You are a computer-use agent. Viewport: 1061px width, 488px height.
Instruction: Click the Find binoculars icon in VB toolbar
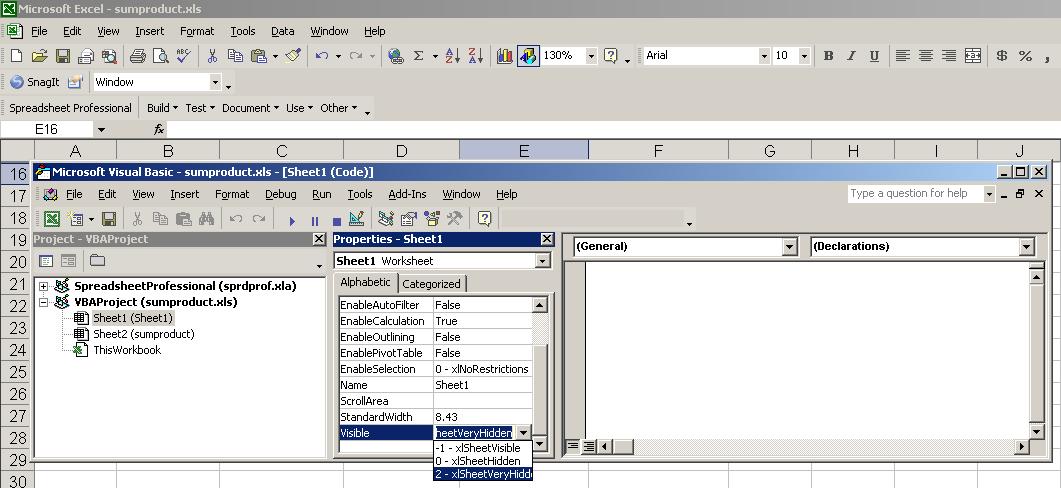[206, 219]
